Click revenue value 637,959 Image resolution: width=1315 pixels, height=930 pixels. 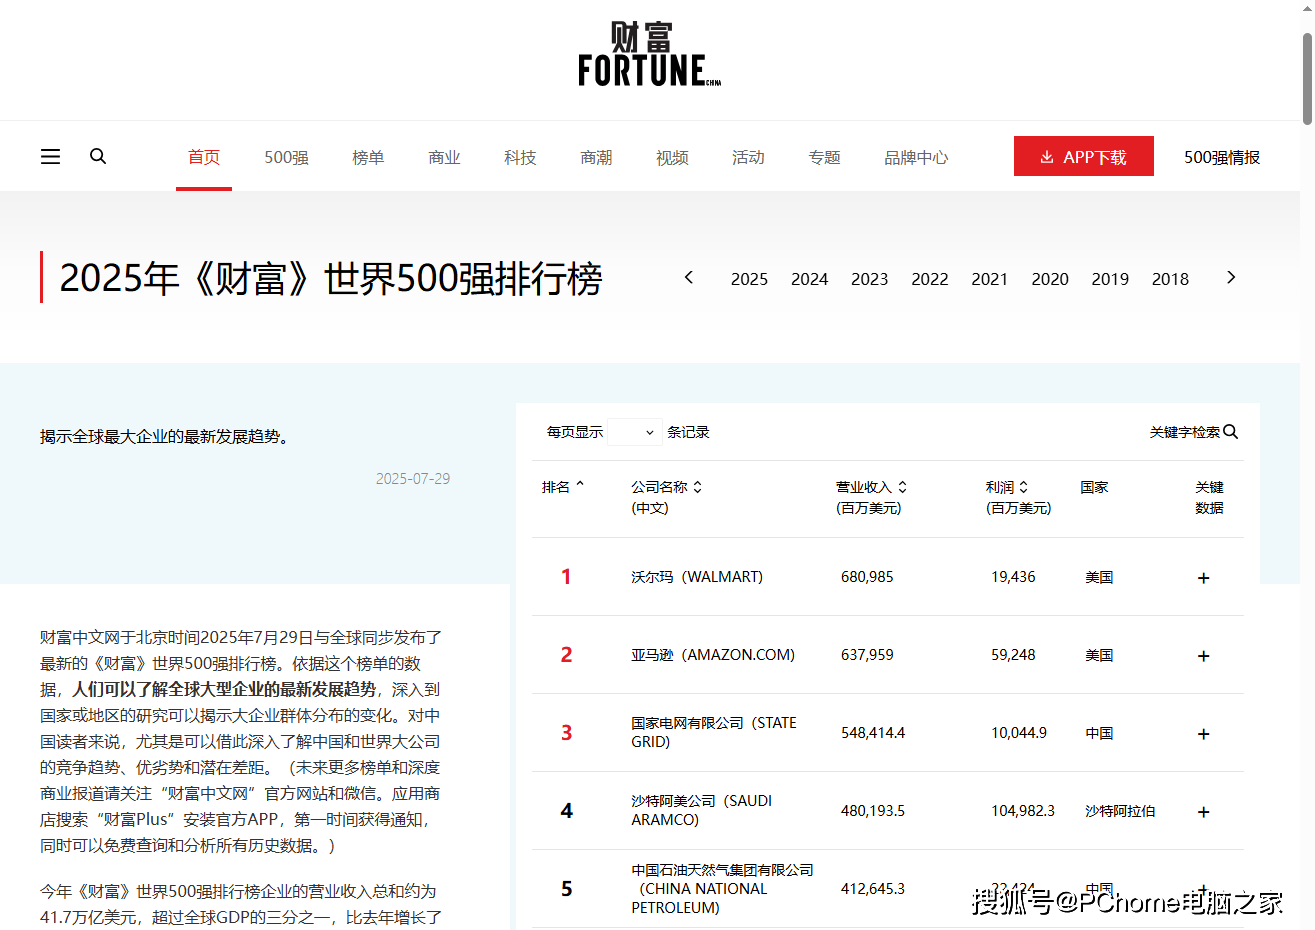[x=867, y=655]
